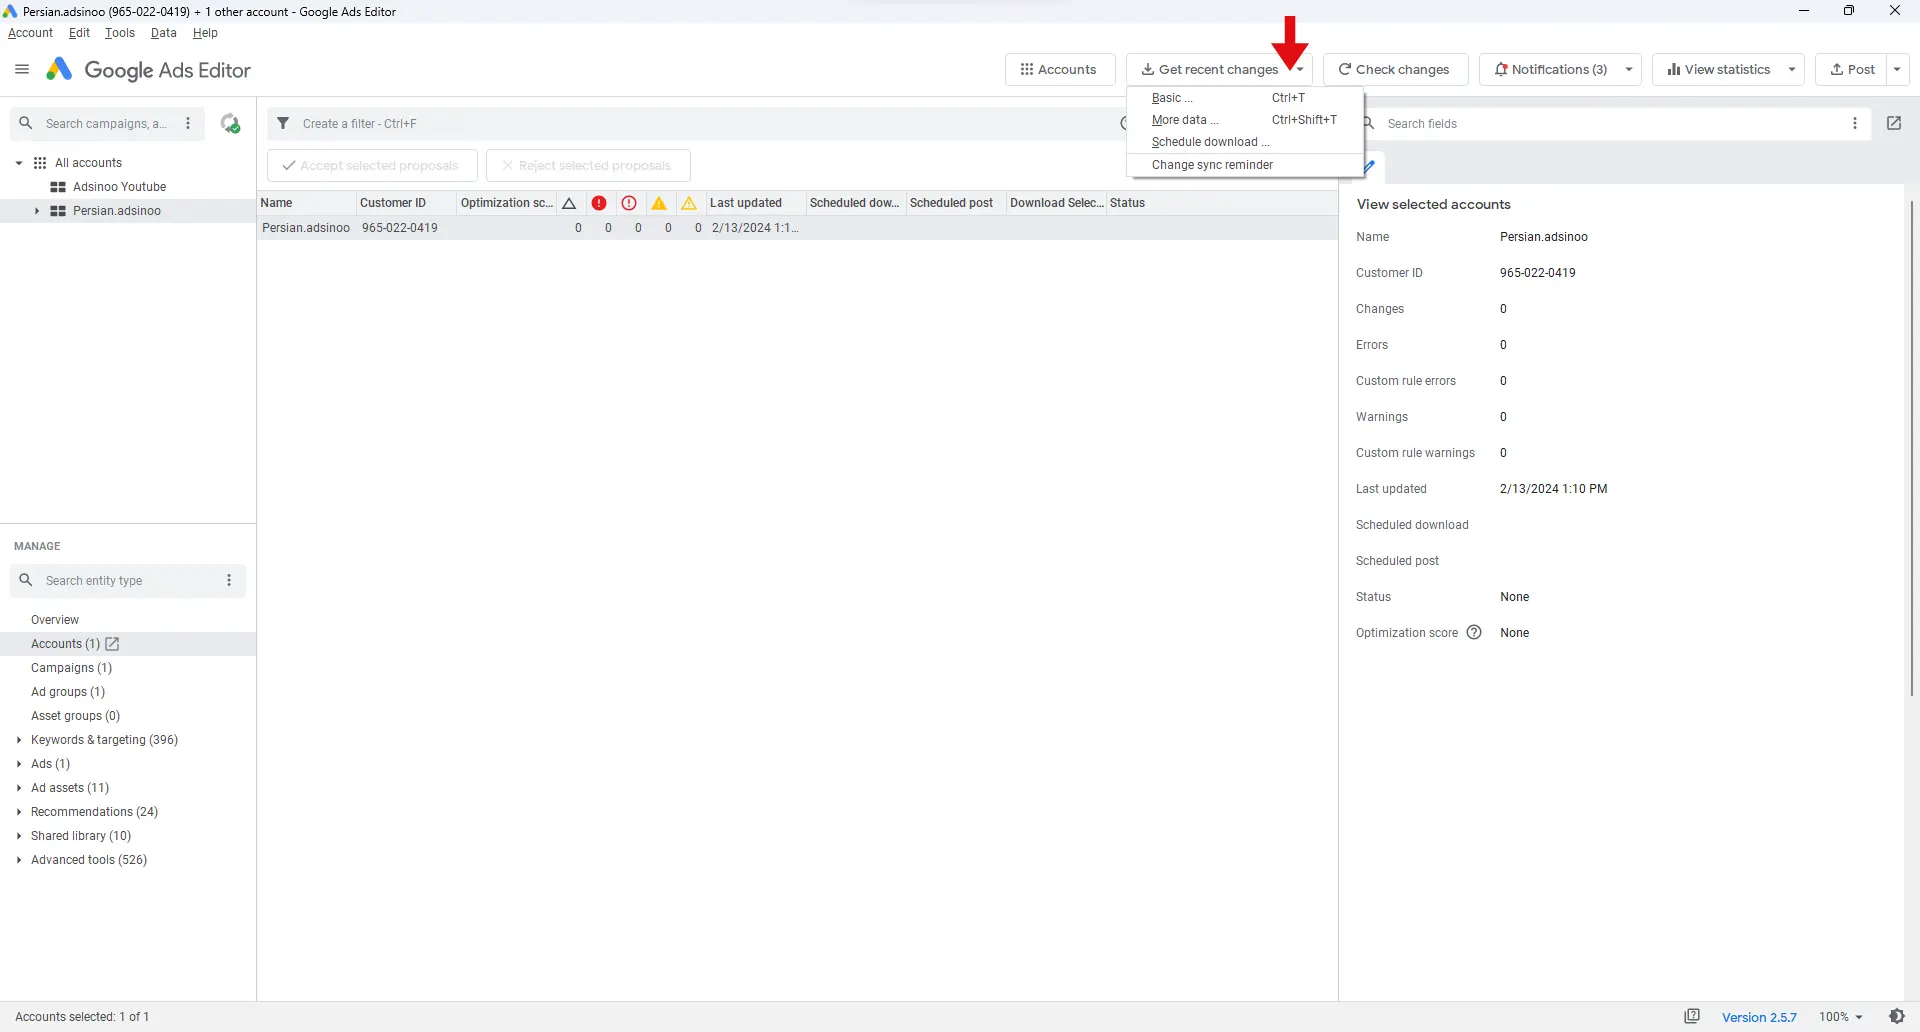Click the Get recent changes button
This screenshot has width=1920, height=1032.
(x=1210, y=70)
